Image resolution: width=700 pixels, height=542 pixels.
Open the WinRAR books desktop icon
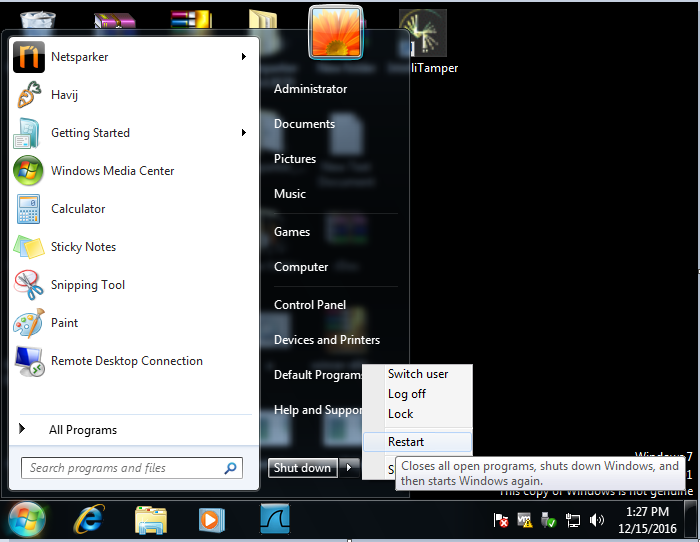point(115,21)
